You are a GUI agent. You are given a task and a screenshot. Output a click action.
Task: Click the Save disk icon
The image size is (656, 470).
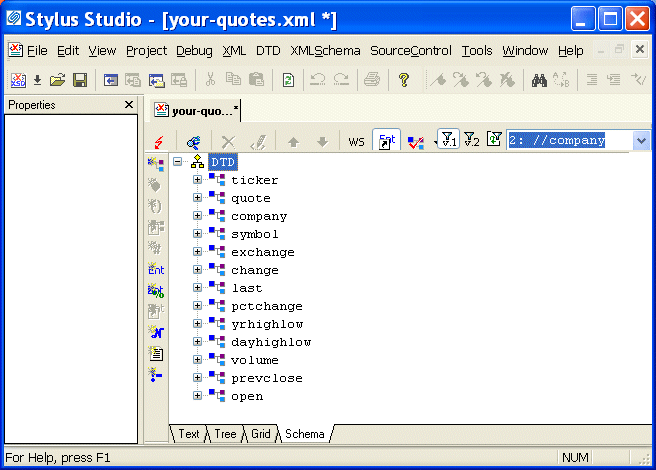tap(80, 80)
